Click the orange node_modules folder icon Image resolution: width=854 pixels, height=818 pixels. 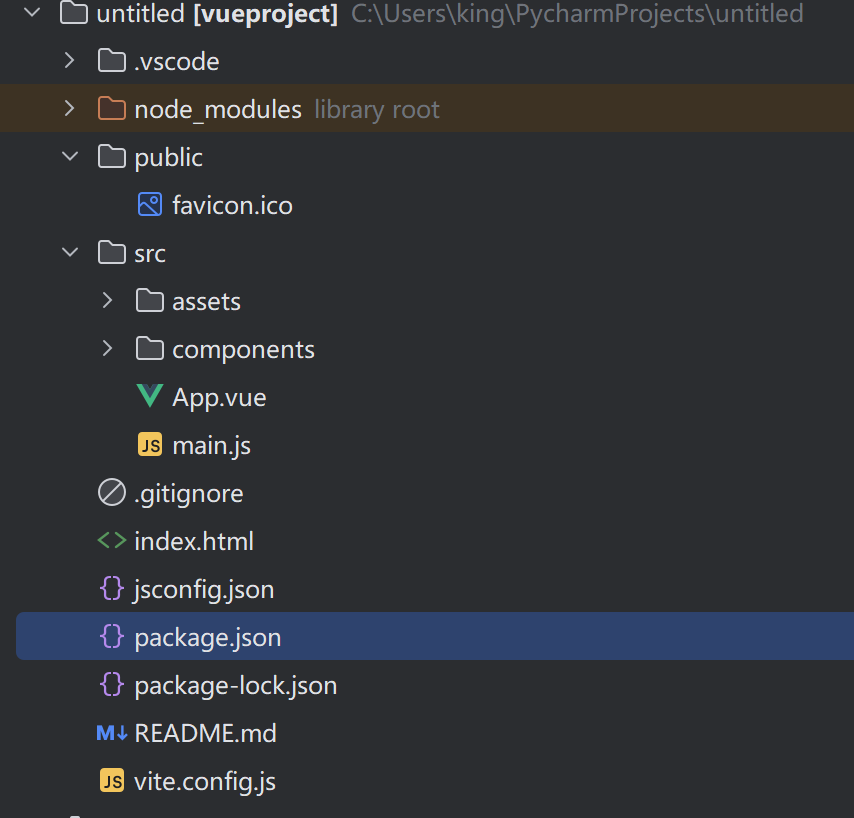(111, 109)
